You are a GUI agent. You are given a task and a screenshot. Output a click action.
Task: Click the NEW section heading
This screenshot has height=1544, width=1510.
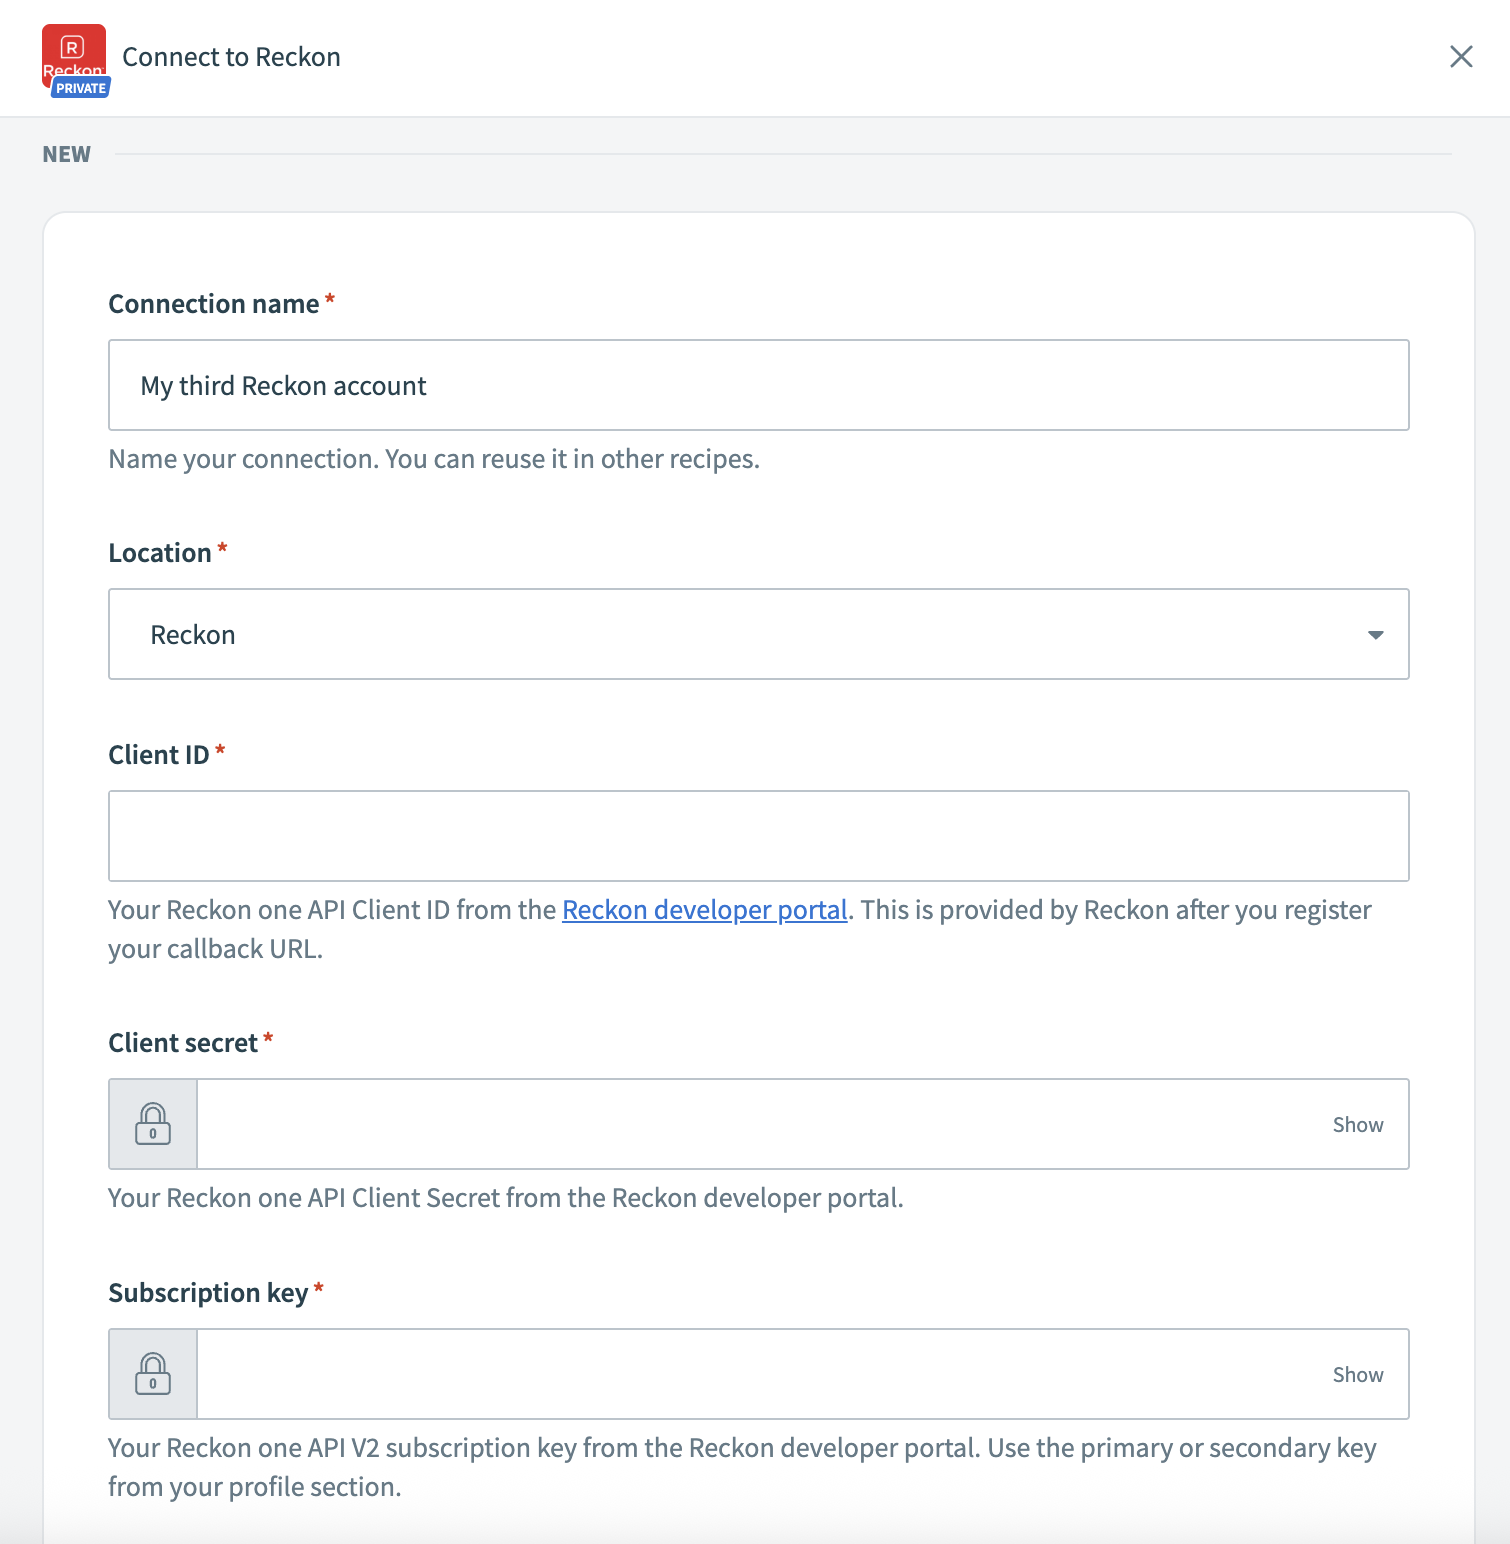pyautogui.click(x=66, y=154)
